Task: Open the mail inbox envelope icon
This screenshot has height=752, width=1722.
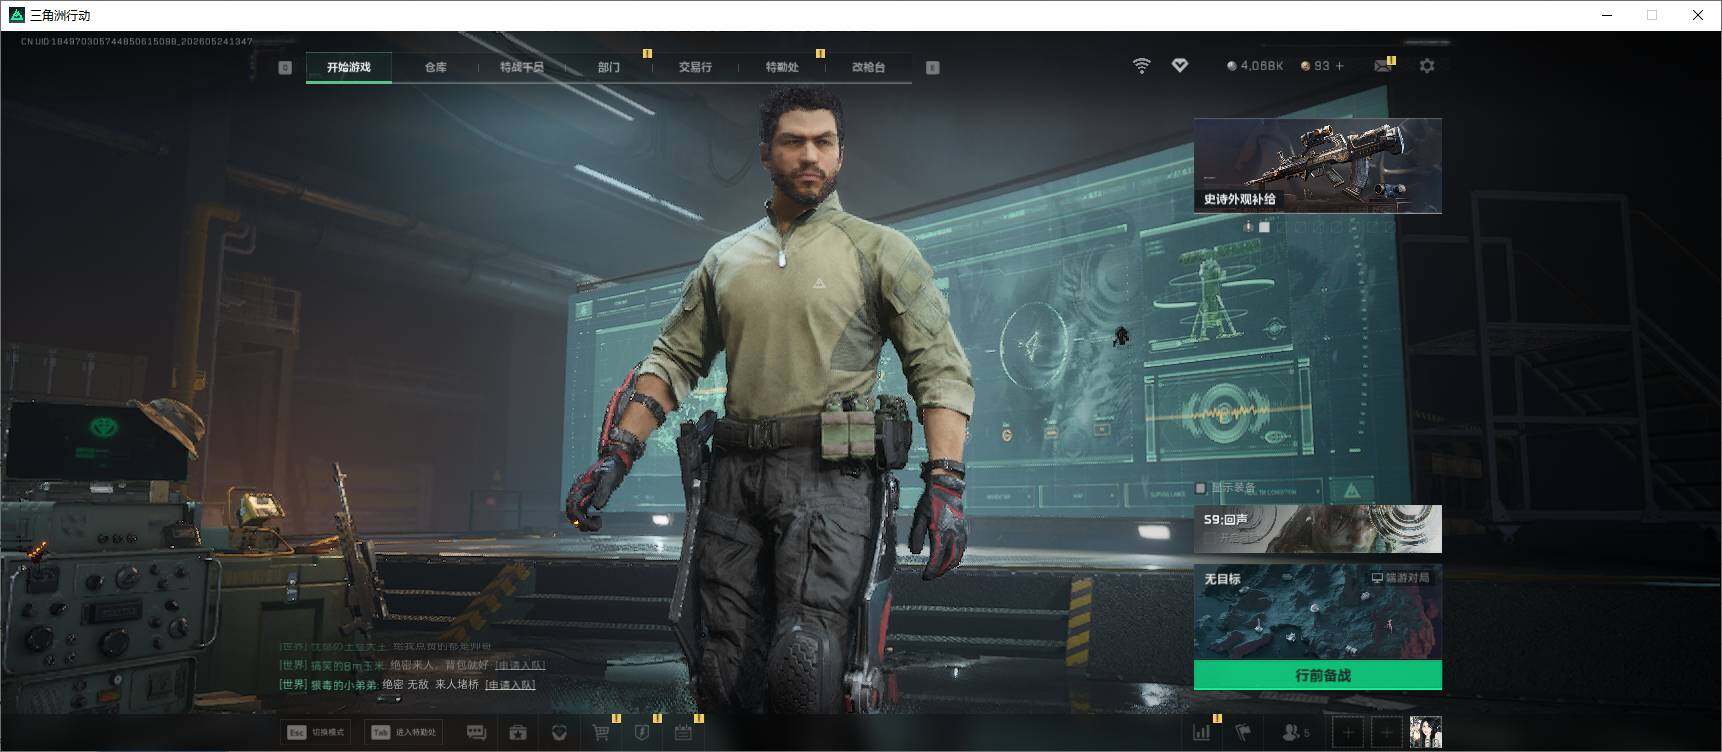Action: click(1383, 66)
